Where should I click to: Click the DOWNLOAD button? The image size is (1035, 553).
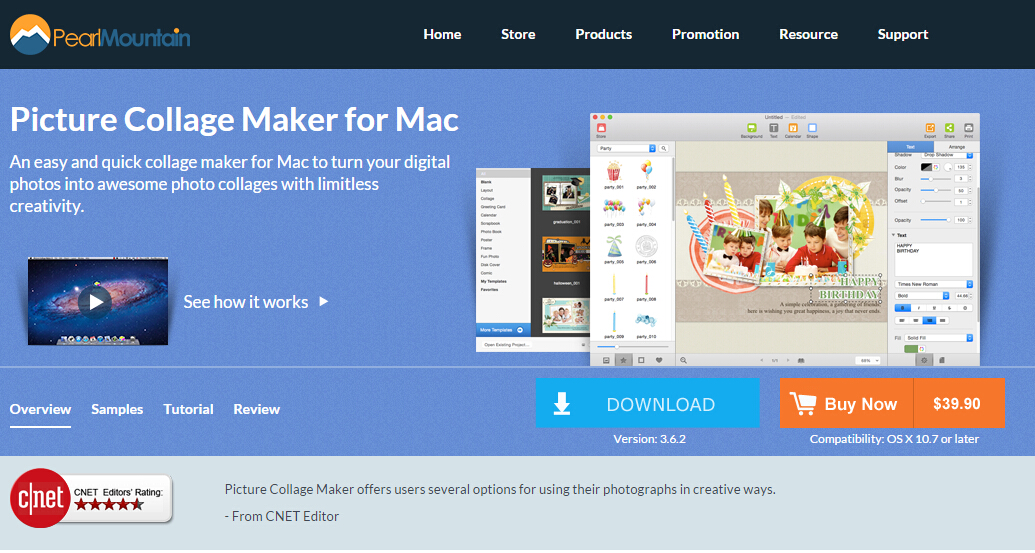(x=648, y=403)
